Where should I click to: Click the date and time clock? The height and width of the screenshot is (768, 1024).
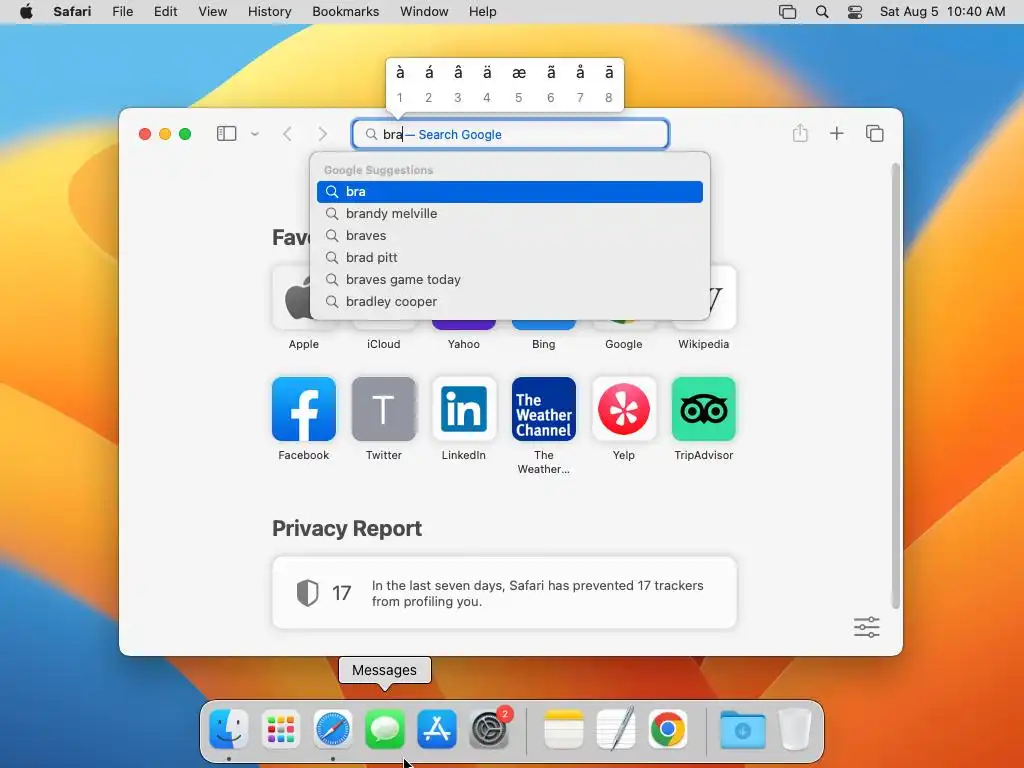(942, 12)
